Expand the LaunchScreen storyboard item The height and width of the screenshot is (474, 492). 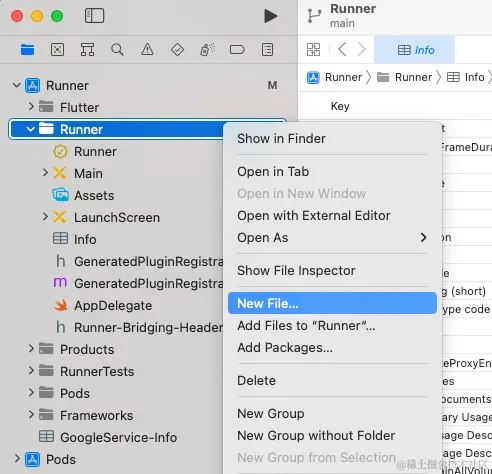pos(45,217)
